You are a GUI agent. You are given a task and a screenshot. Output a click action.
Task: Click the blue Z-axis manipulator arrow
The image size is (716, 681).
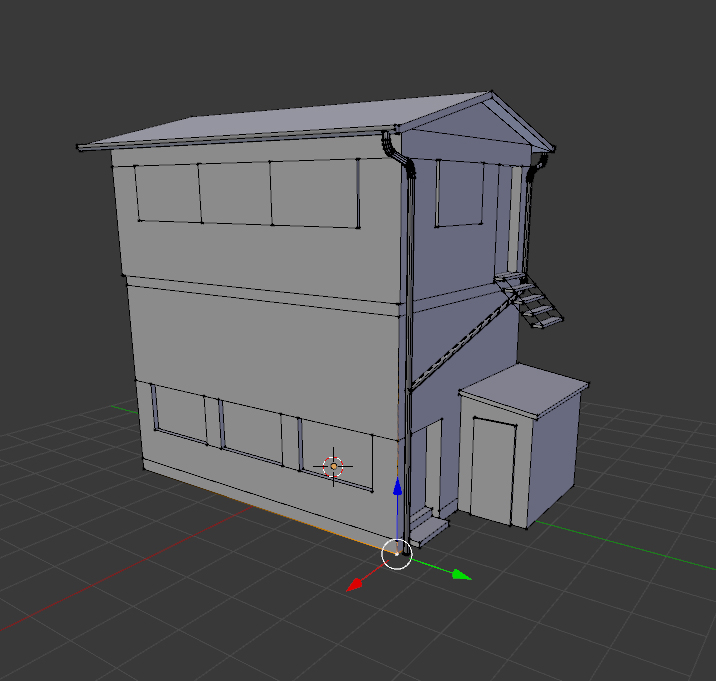(398, 487)
